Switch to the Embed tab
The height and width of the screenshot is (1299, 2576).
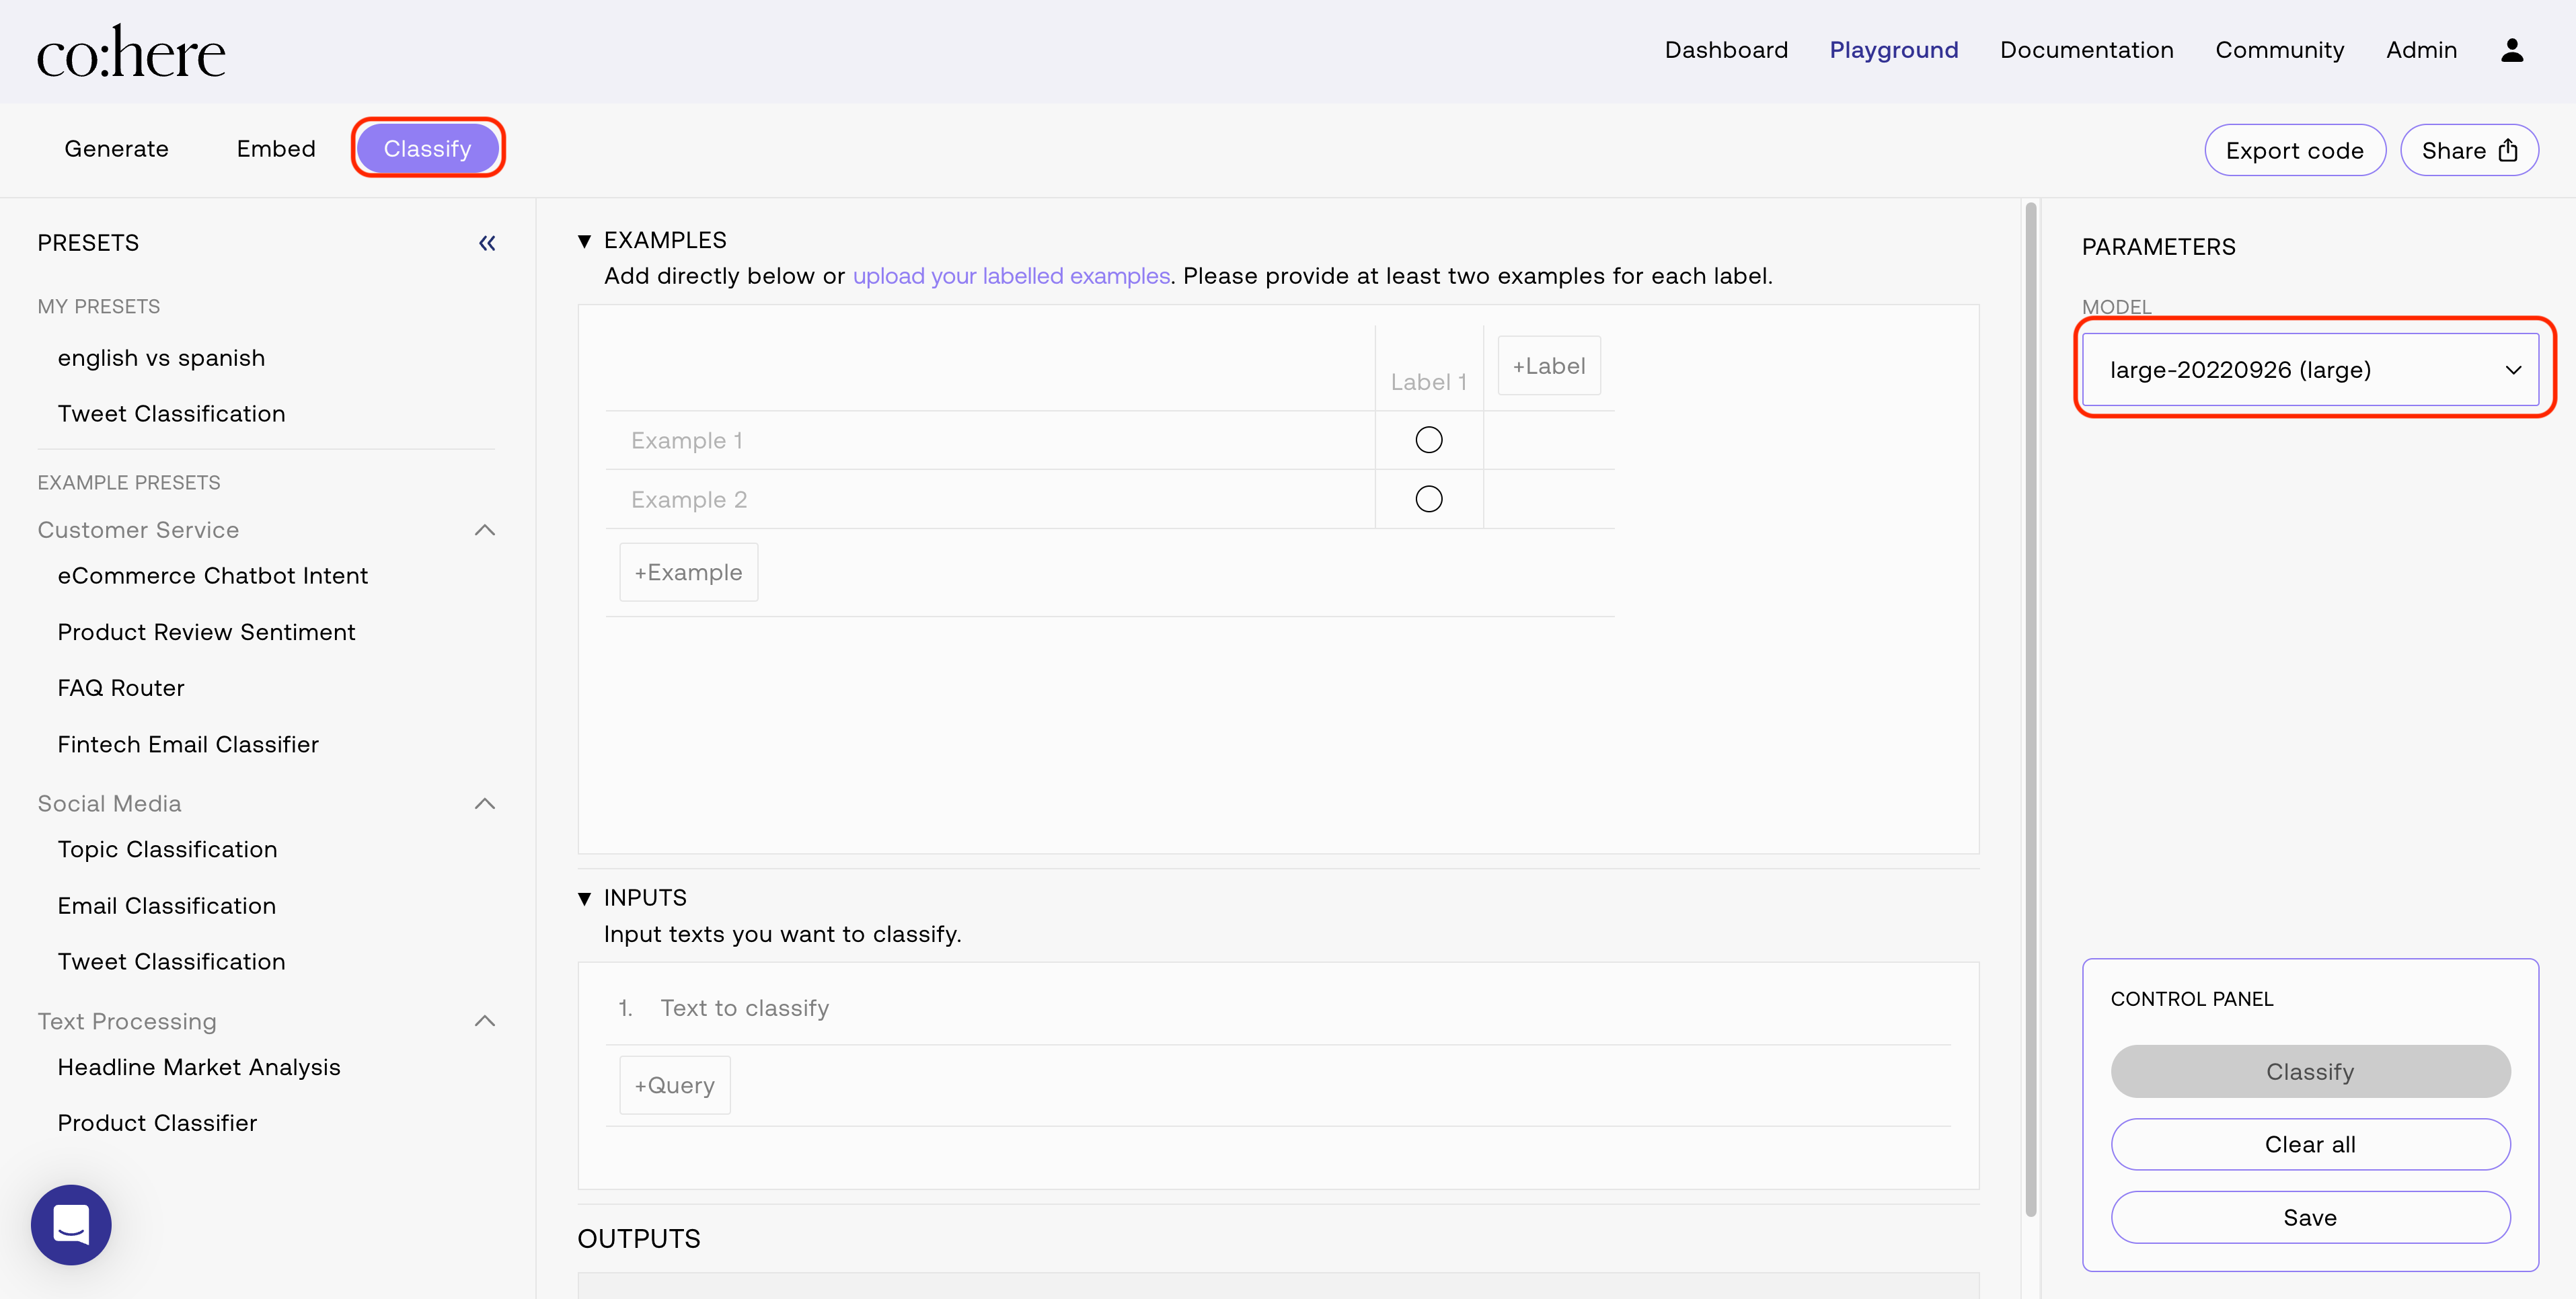pyautogui.click(x=276, y=149)
